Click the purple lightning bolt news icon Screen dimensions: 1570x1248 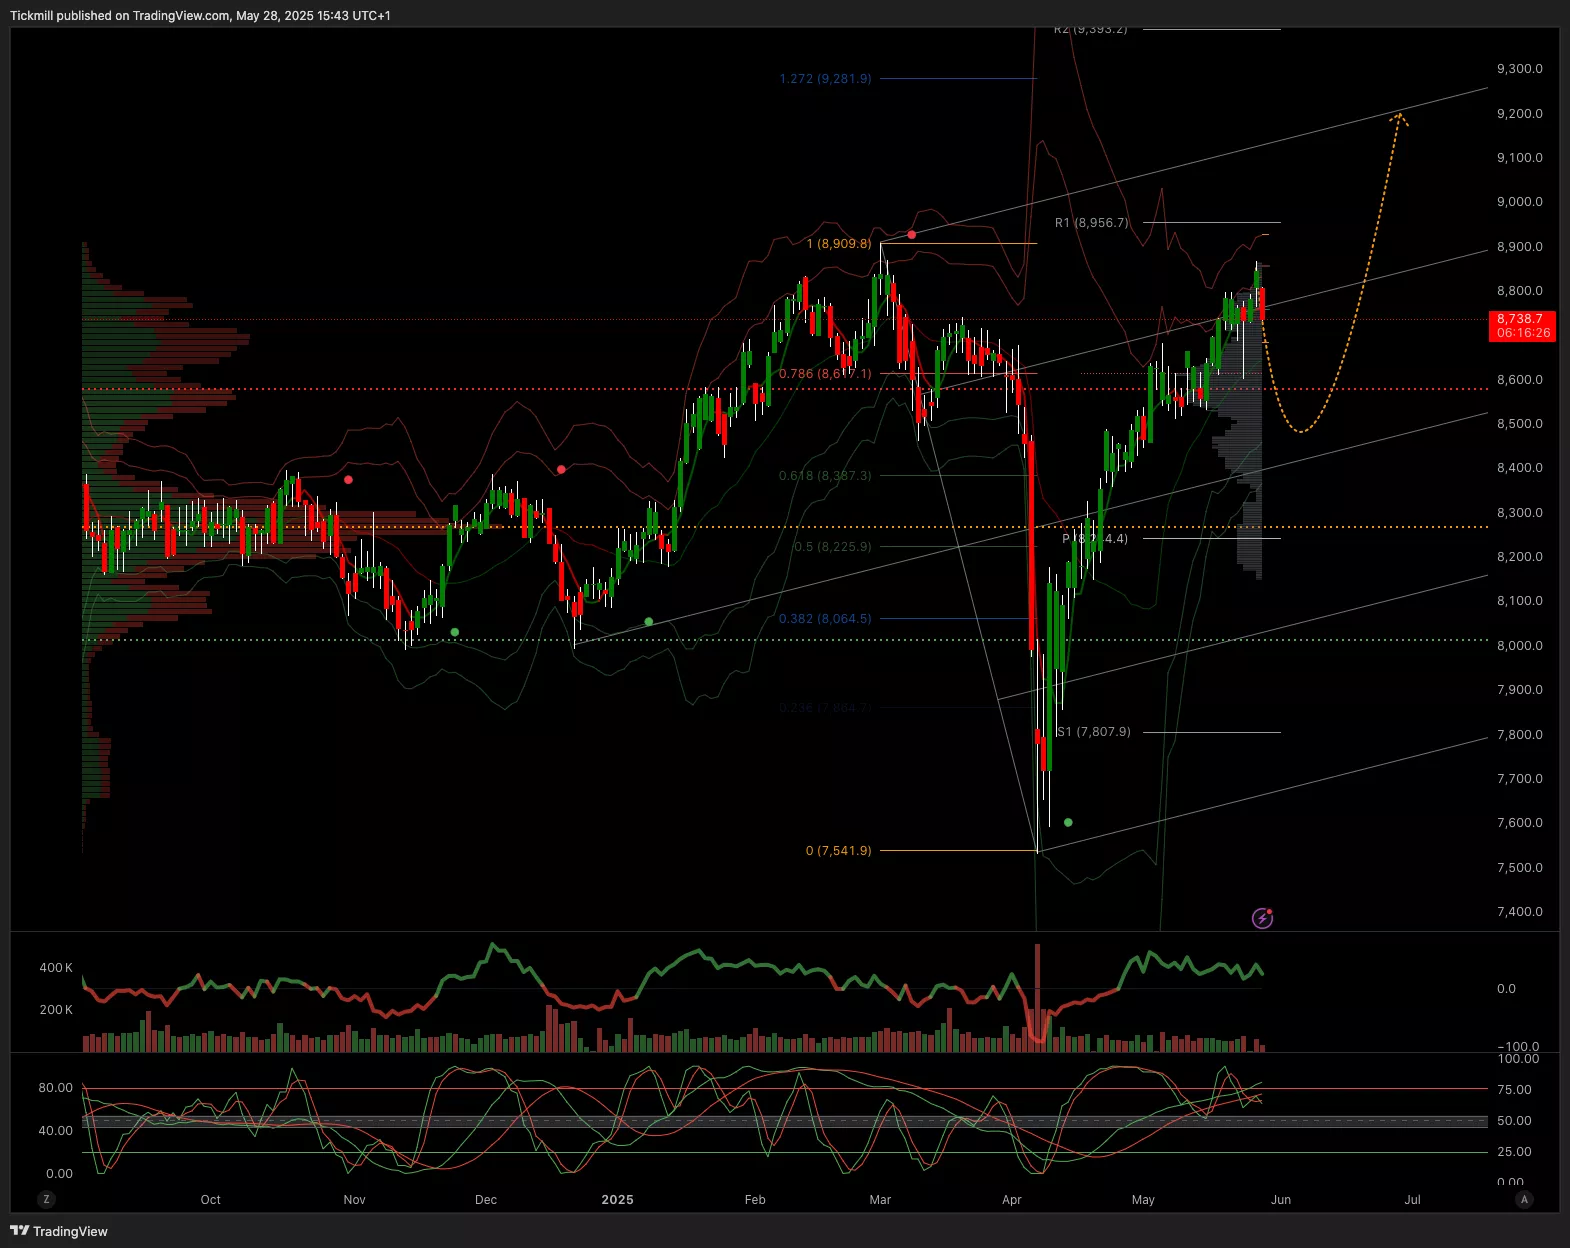coord(1262,918)
